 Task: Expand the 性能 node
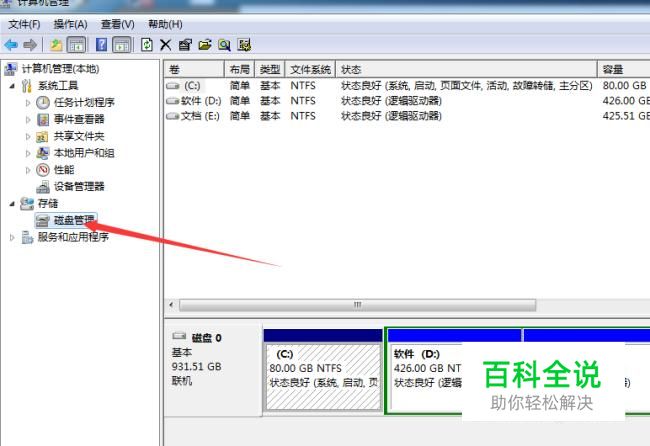[28, 170]
